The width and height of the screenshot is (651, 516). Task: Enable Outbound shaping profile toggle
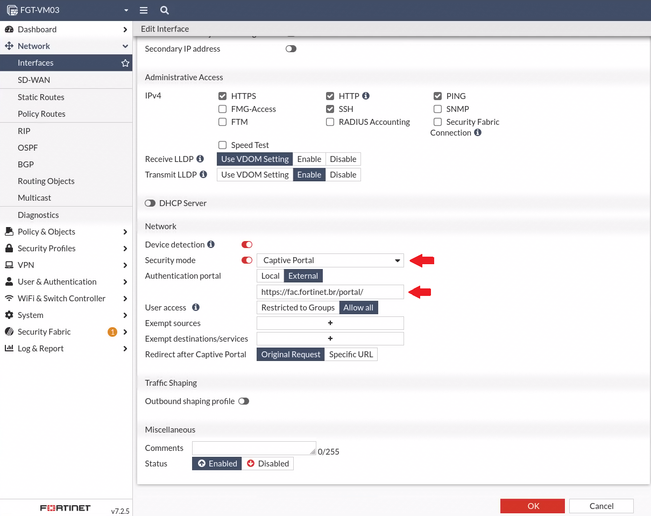tap(244, 401)
